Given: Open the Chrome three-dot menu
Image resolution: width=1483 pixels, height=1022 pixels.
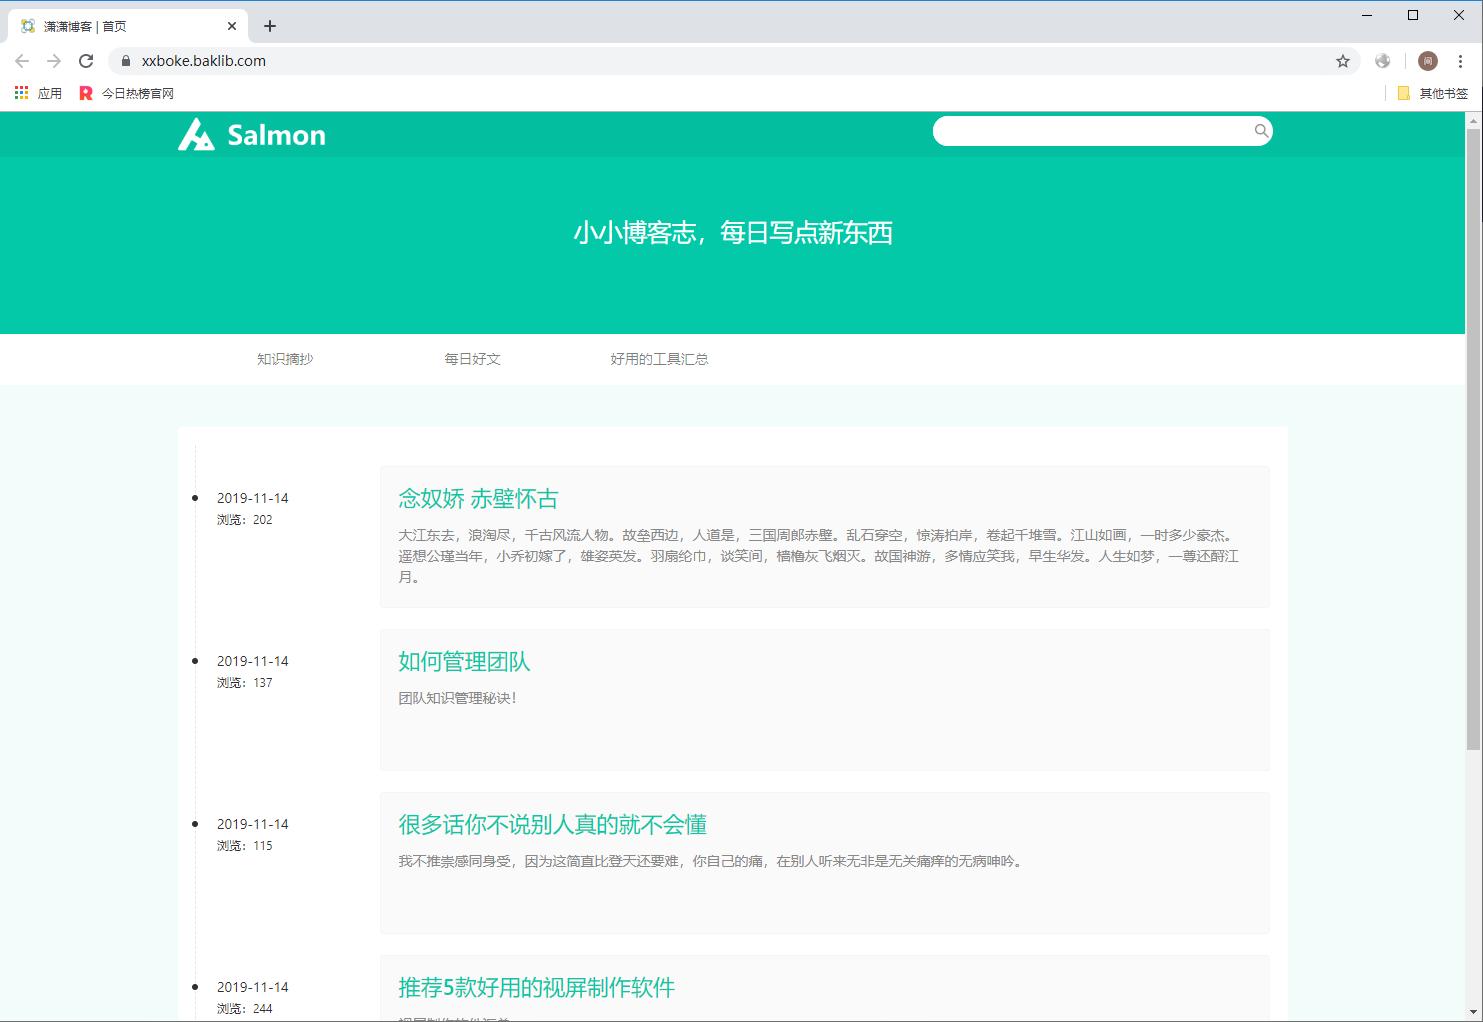Looking at the screenshot, I should click(x=1461, y=61).
